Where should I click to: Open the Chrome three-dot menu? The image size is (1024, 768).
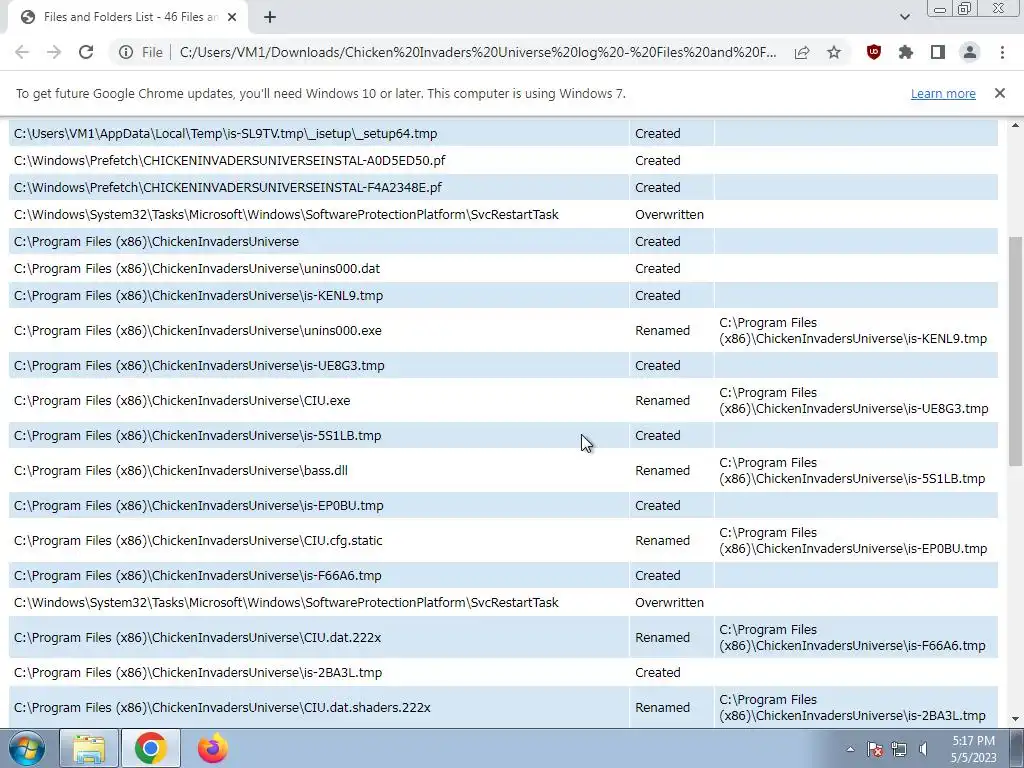[1002, 52]
